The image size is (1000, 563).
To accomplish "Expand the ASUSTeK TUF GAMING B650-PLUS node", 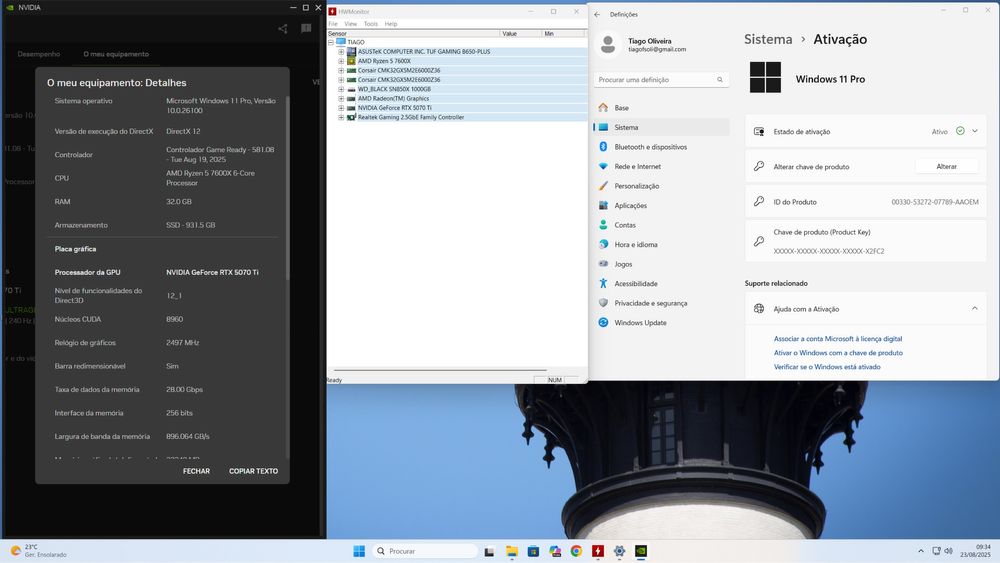I will (341, 52).
